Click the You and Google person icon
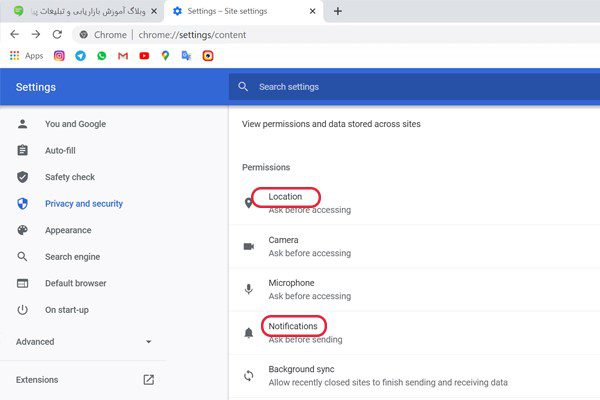The width and height of the screenshot is (600, 400). (23, 124)
